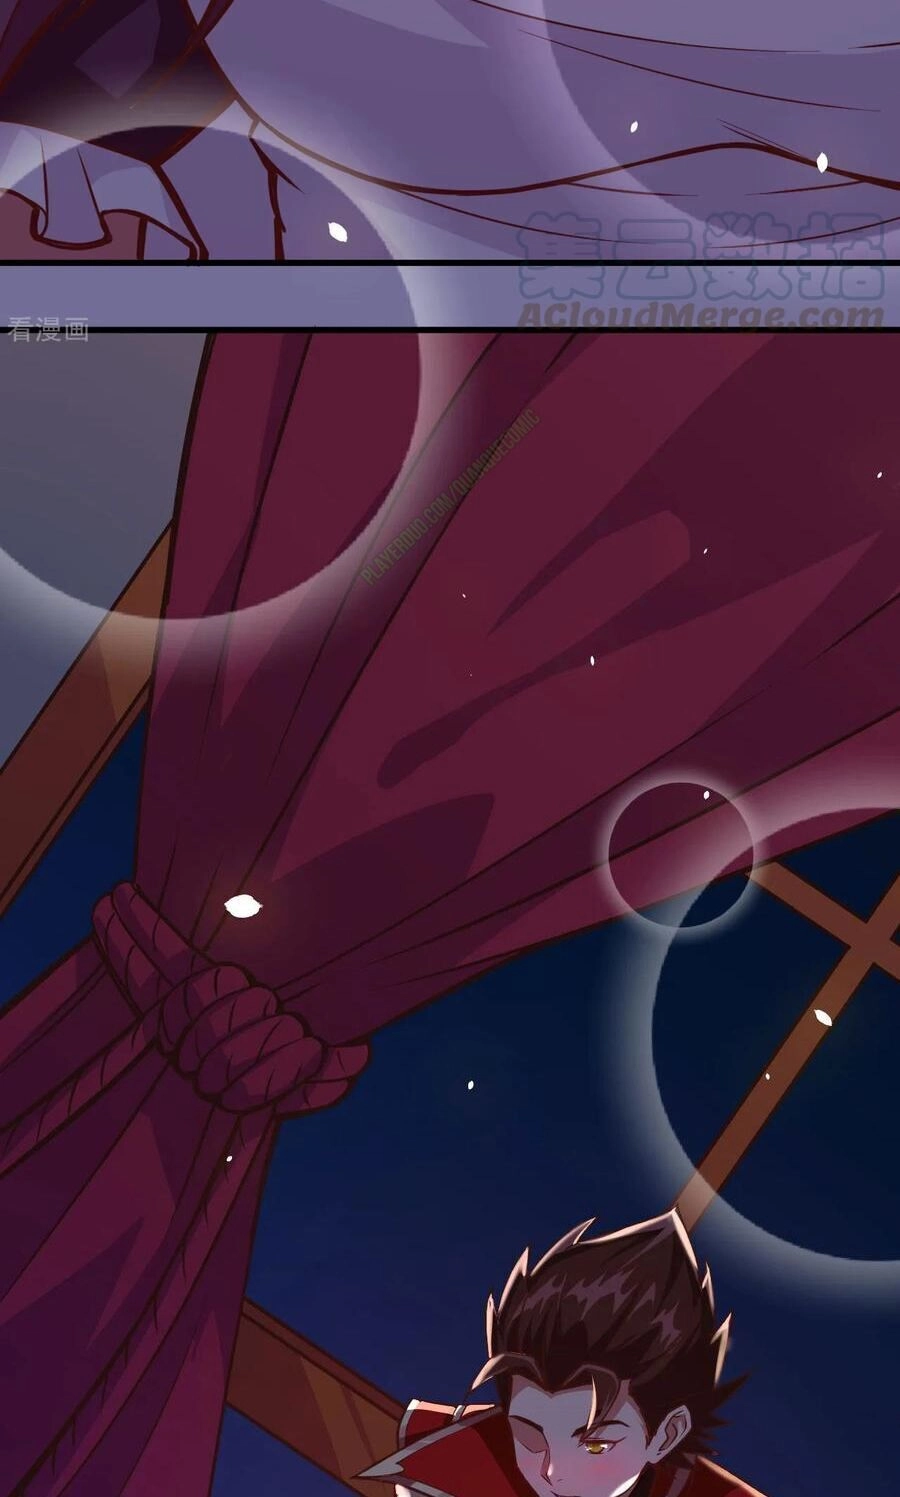Click the ACloudMerge.com watermark text

(x=700, y=316)
